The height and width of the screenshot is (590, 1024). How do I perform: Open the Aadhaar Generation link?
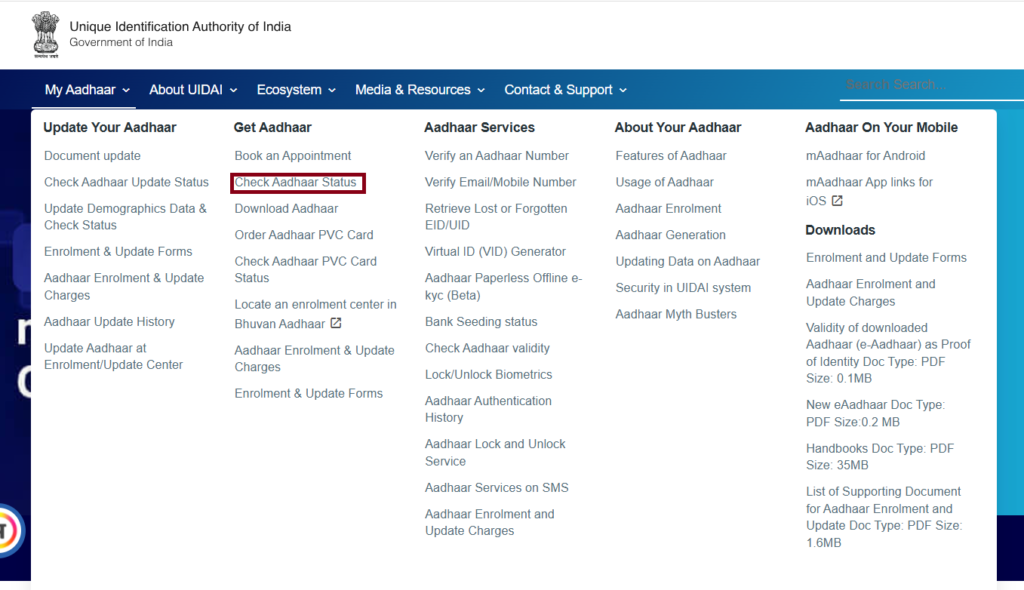670,235
